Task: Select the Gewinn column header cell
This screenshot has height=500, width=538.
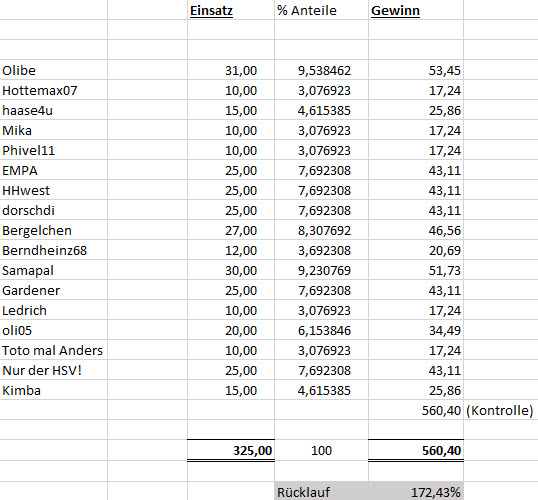Action: tap(416, 10)
